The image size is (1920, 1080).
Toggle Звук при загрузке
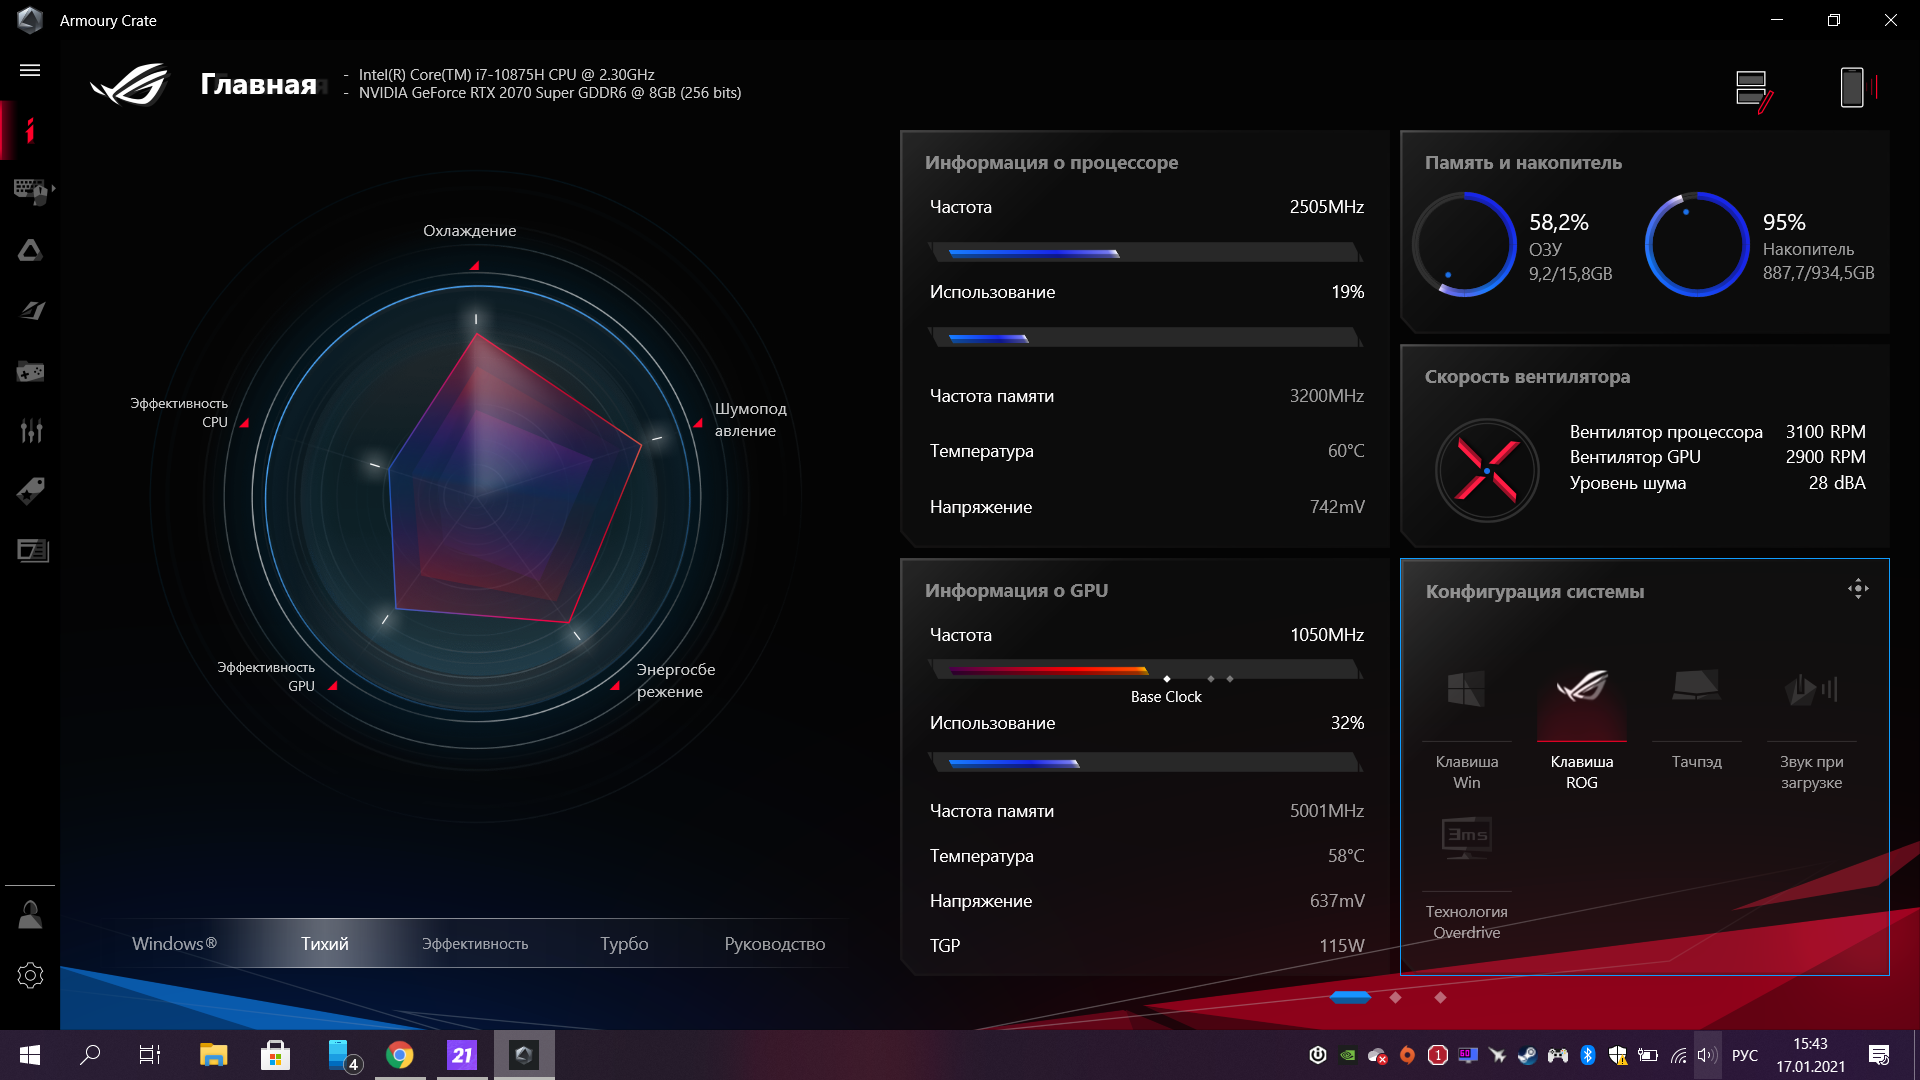coord(1812,730)
